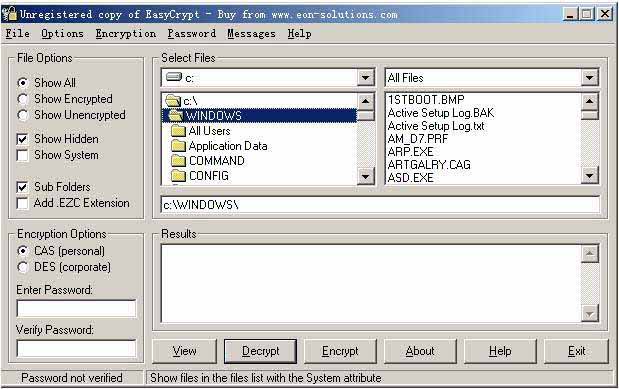The height and width of the screenshot is (389, 619).
Task: Click the About button
Action: pyautogui.click(x=420, y=351)
